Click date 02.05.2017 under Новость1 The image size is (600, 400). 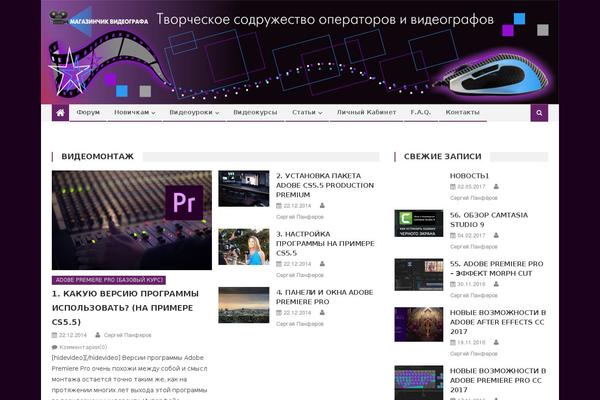tap(471, 186)
